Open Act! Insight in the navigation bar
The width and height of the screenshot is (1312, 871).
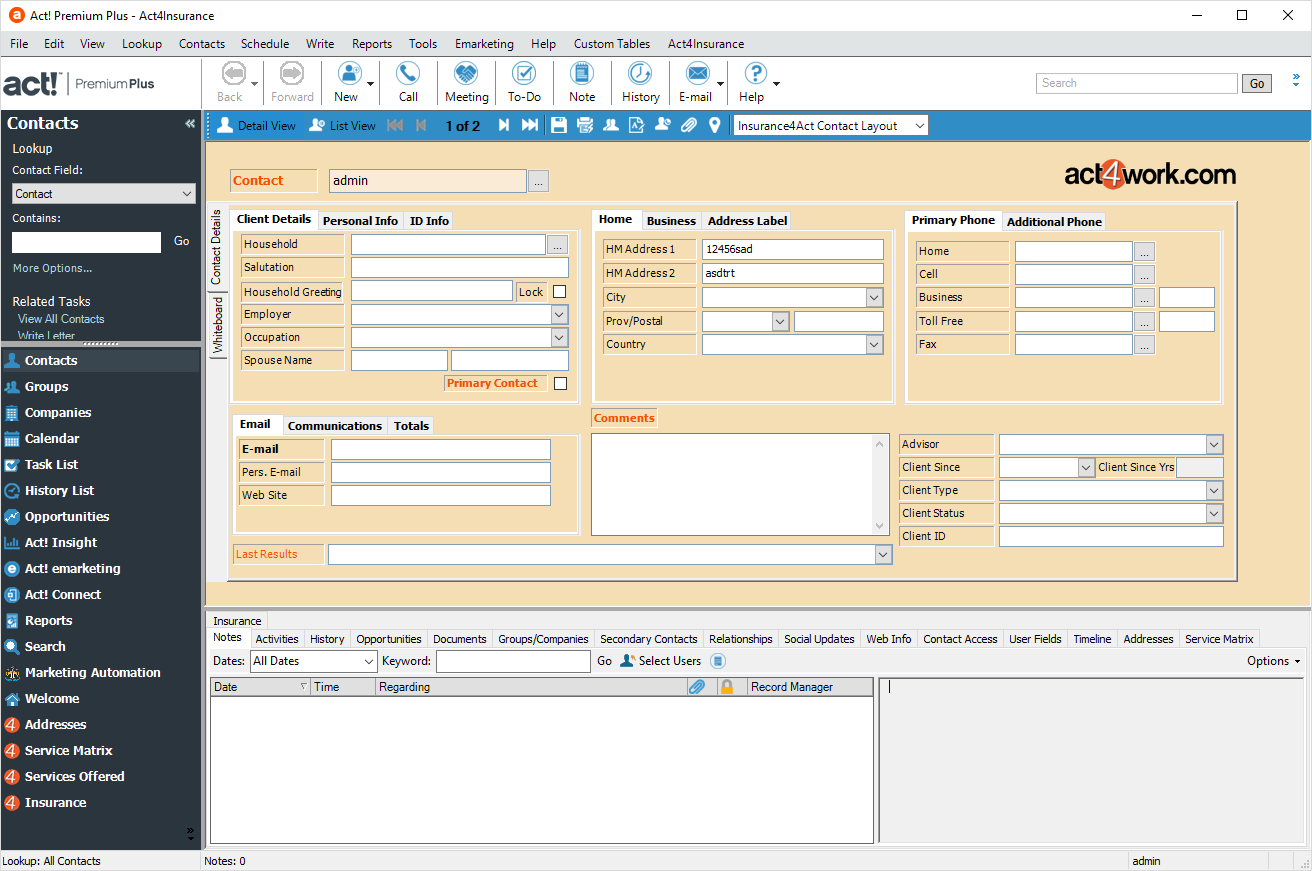point(61,542)
